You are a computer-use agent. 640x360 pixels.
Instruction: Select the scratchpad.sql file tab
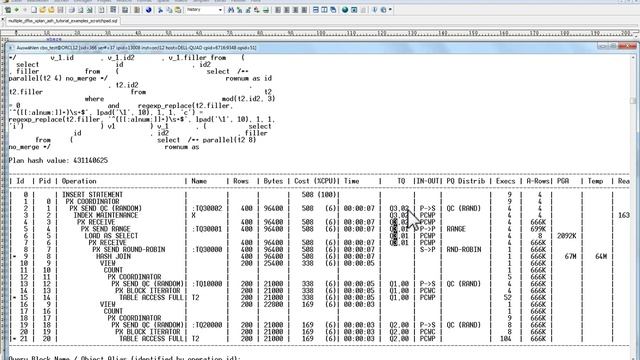(62, 20)
